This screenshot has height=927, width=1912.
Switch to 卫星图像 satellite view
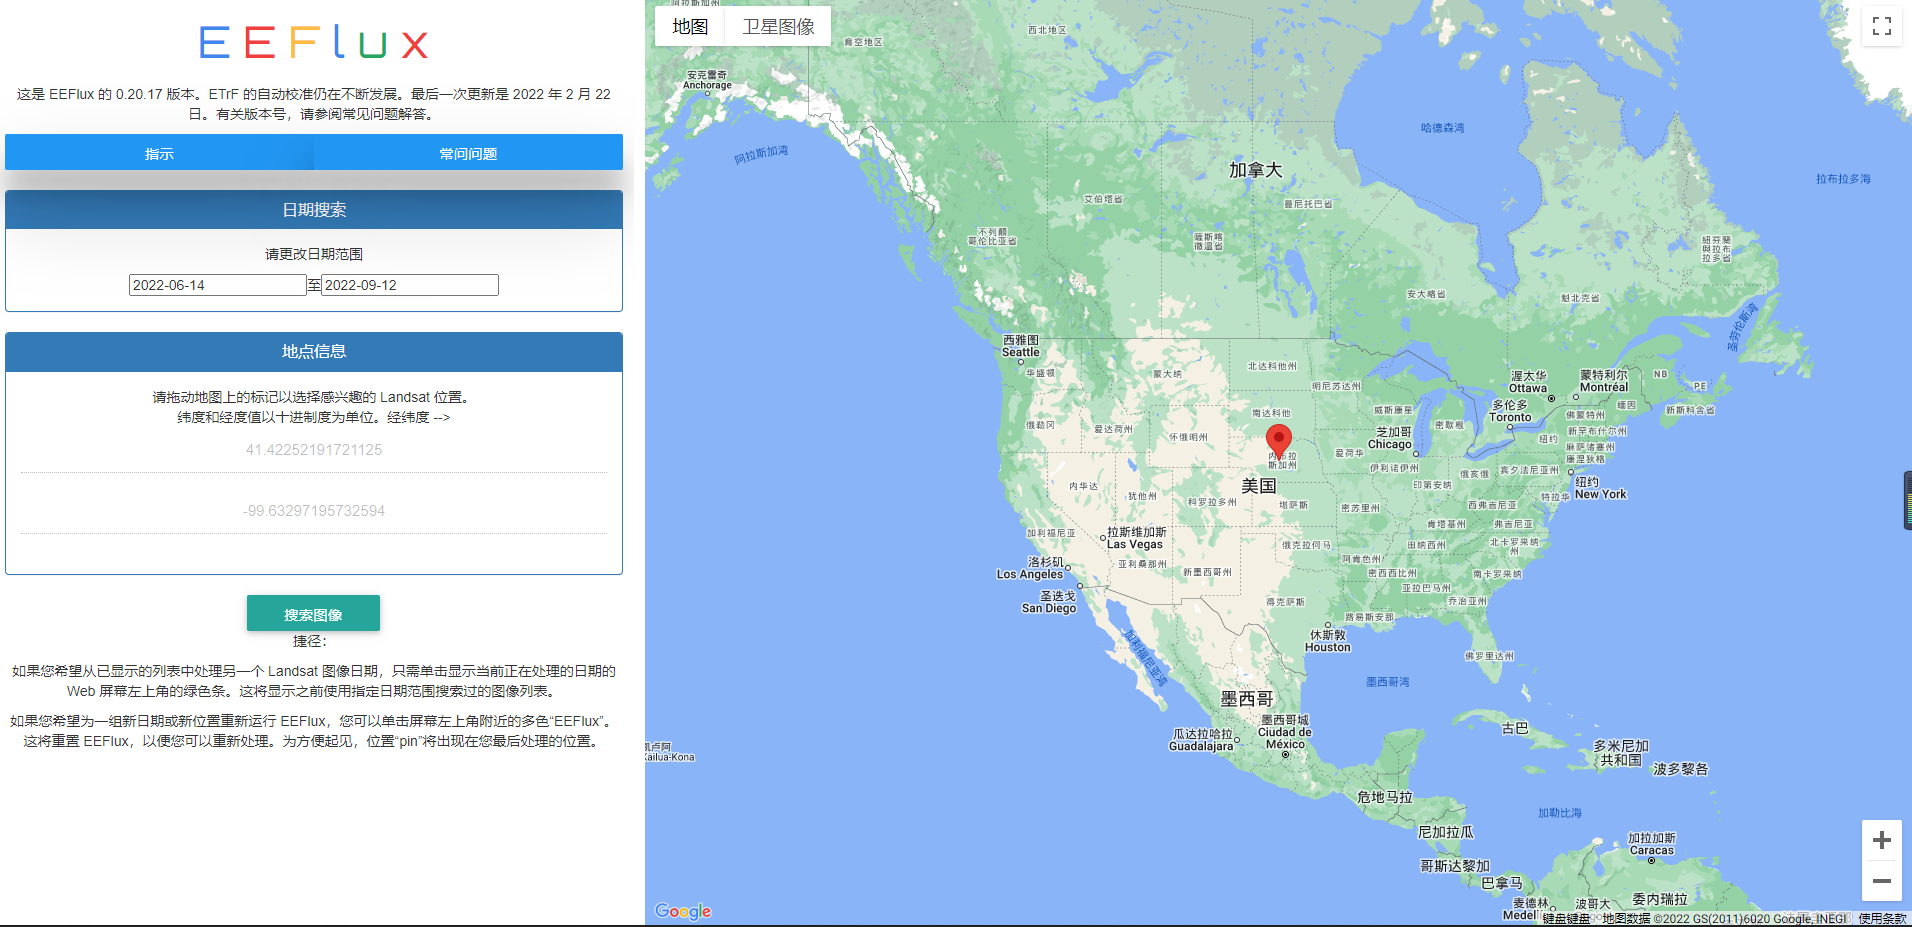coord(778,27)
